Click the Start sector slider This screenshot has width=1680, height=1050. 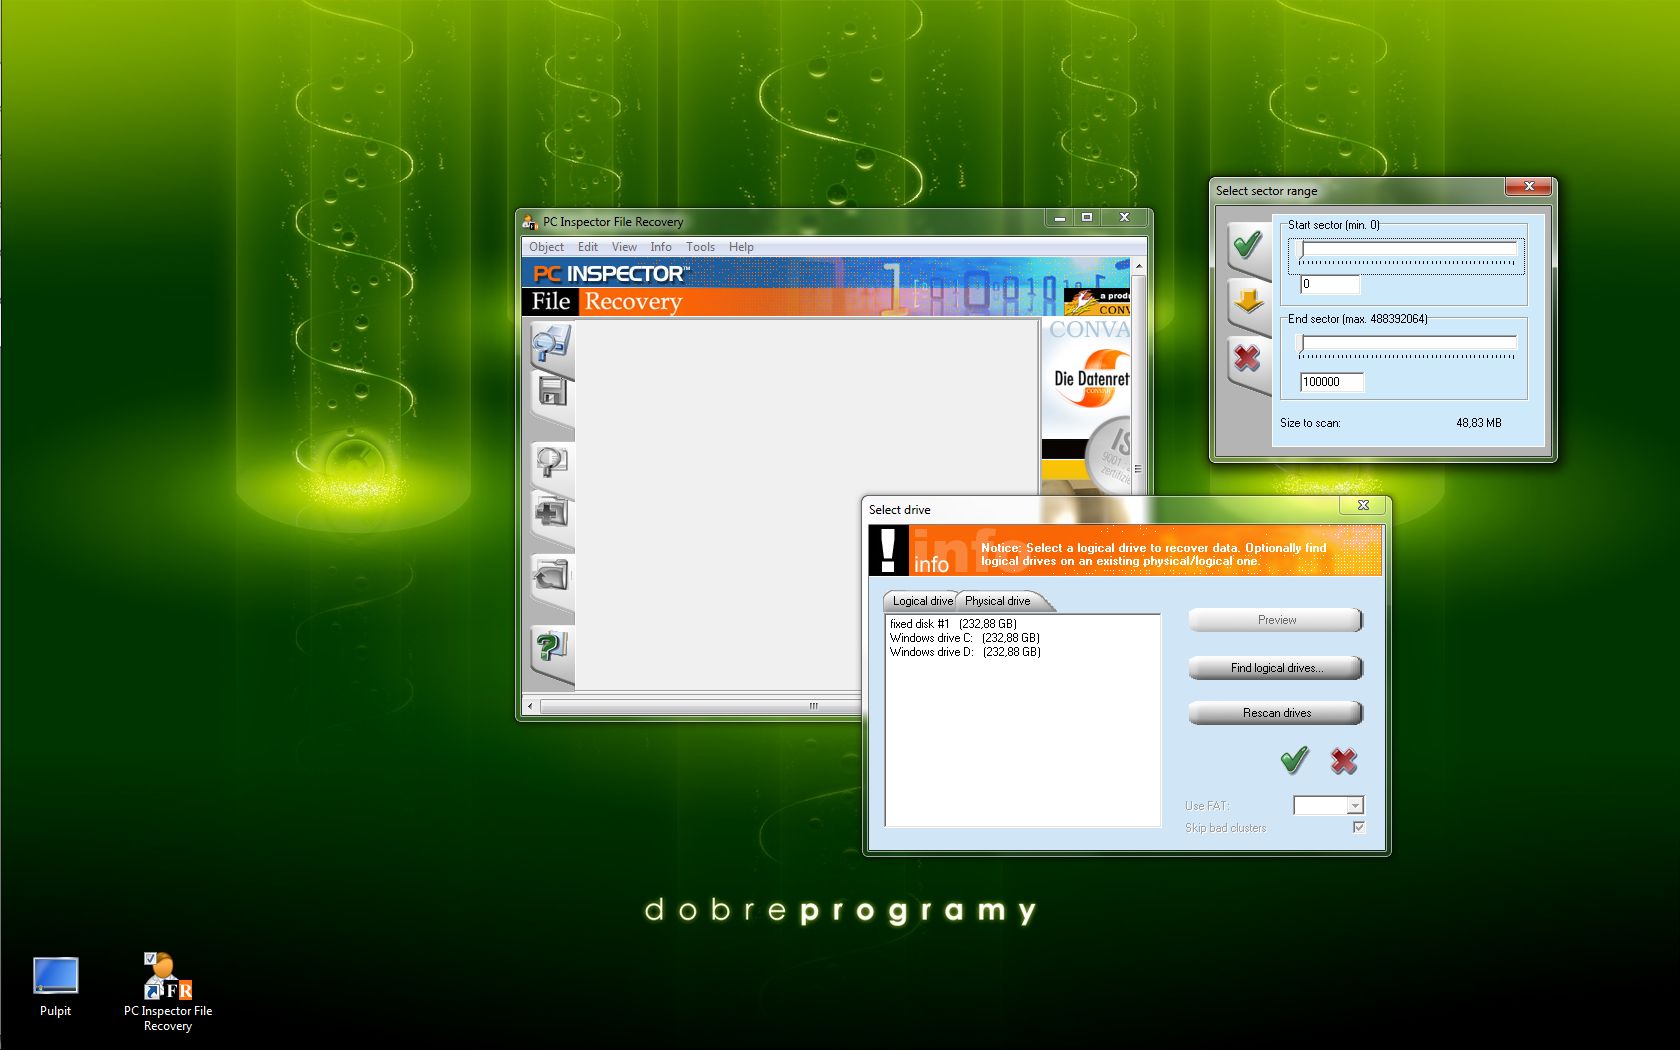coord(1407,254)
